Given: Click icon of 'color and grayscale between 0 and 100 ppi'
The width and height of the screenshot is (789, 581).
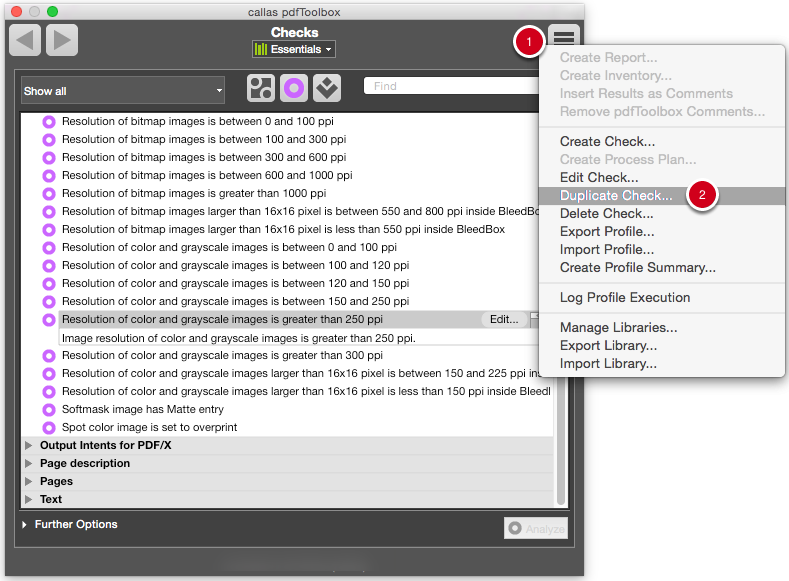Looking at the screenshot, I should 49,247.
